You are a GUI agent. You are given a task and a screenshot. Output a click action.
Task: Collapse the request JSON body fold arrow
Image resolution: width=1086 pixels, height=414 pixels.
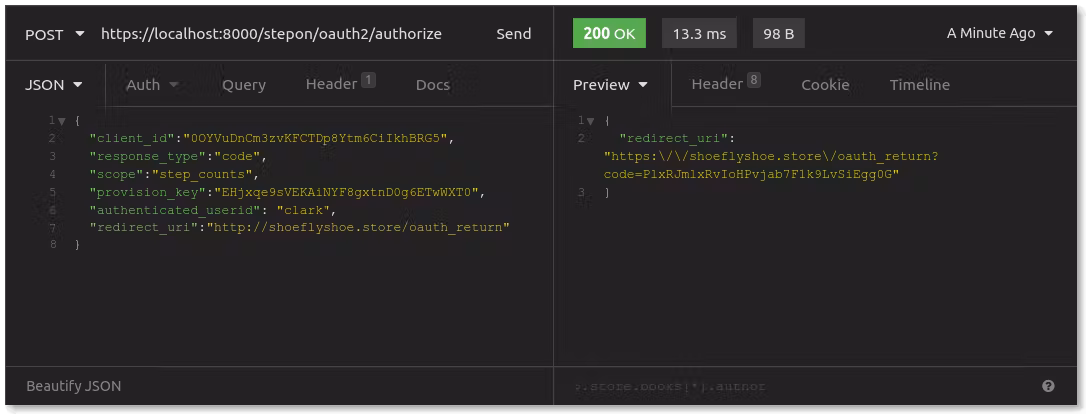tap(62, 121)
